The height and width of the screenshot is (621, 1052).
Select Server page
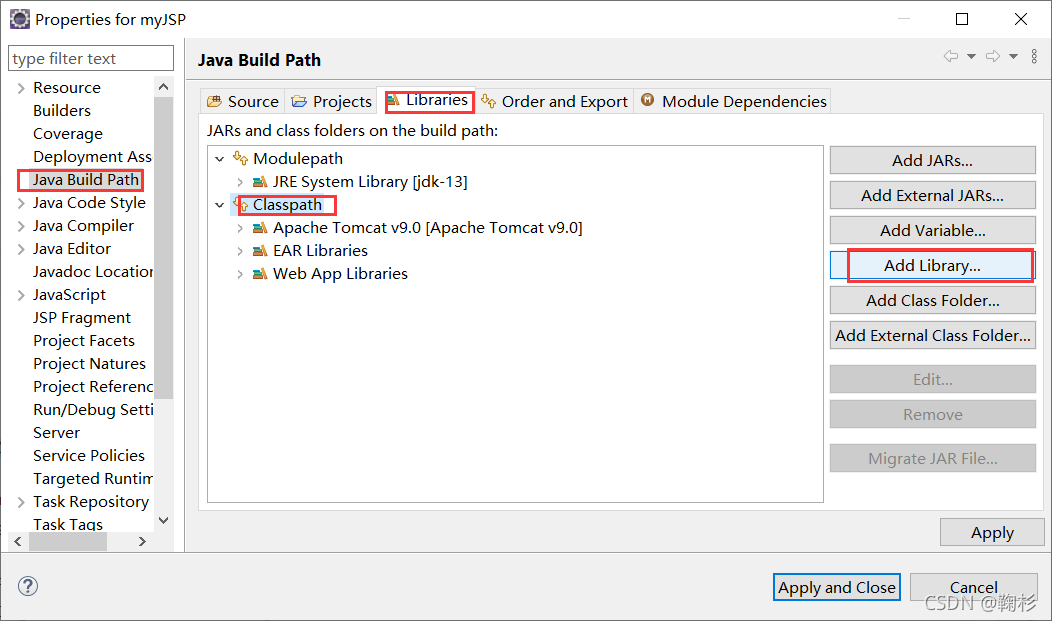click(x=56, y=433)
